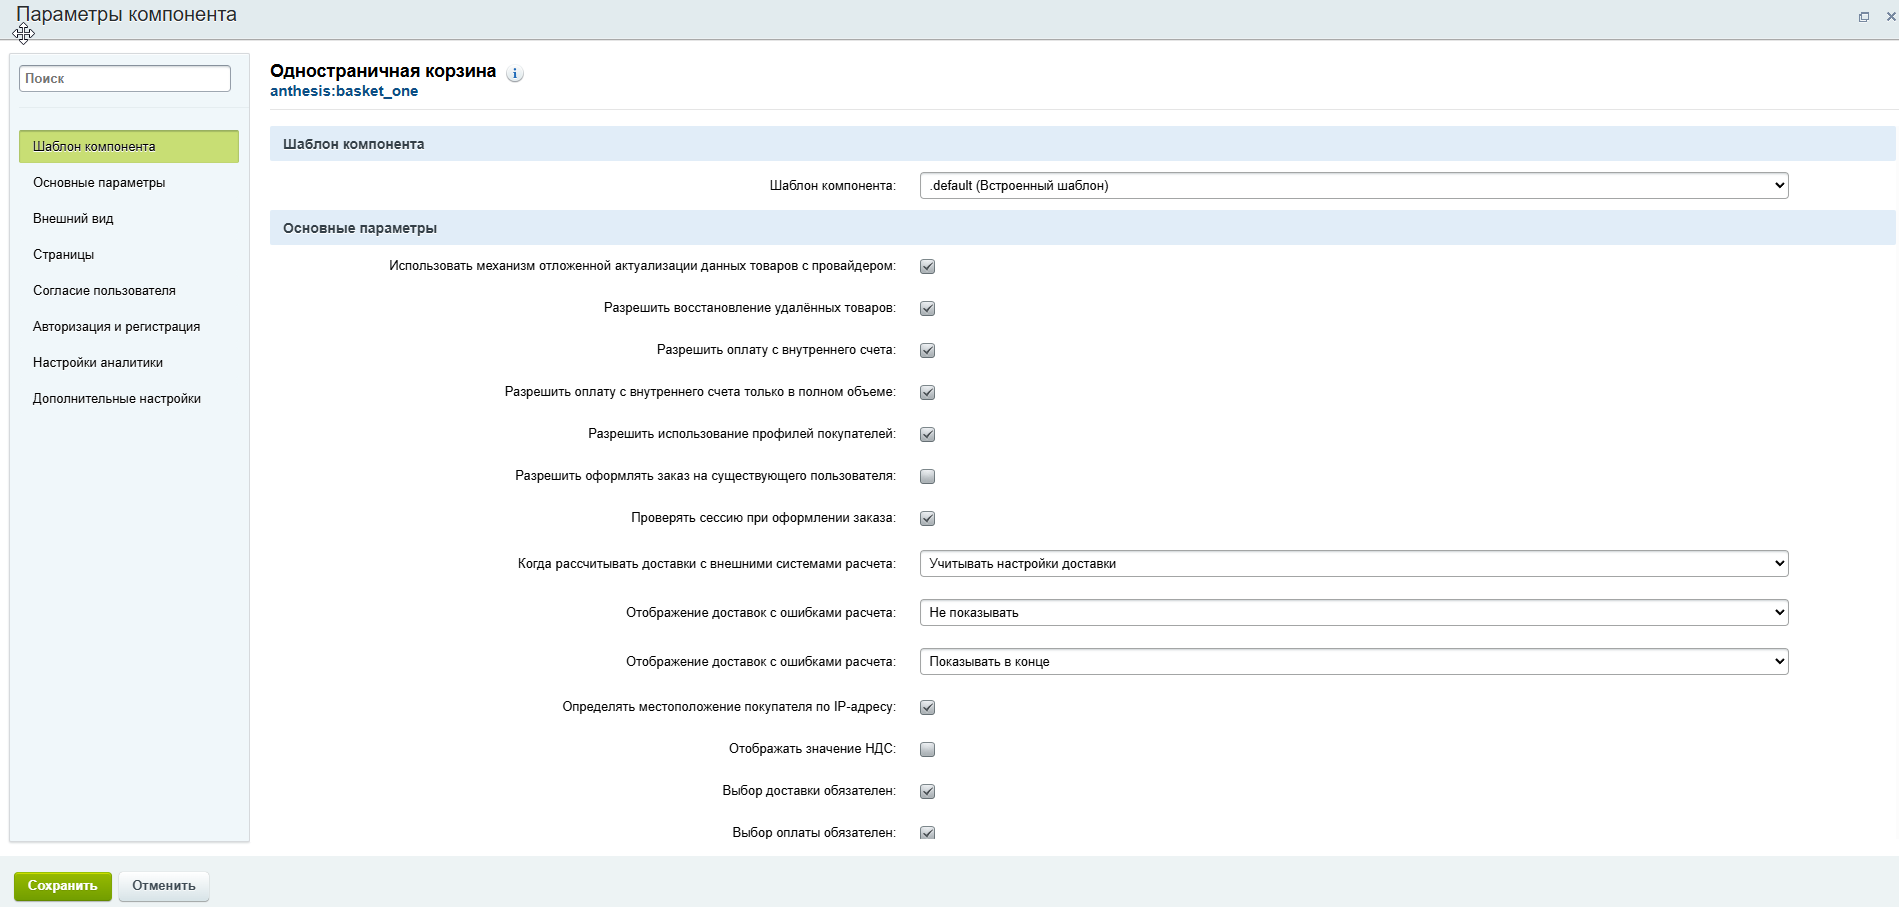1899x907 pixels.
Task: Click the label Когда рассчитывать доставки с внешними системами
Action: pyautogui.click(x=707, y=564)
